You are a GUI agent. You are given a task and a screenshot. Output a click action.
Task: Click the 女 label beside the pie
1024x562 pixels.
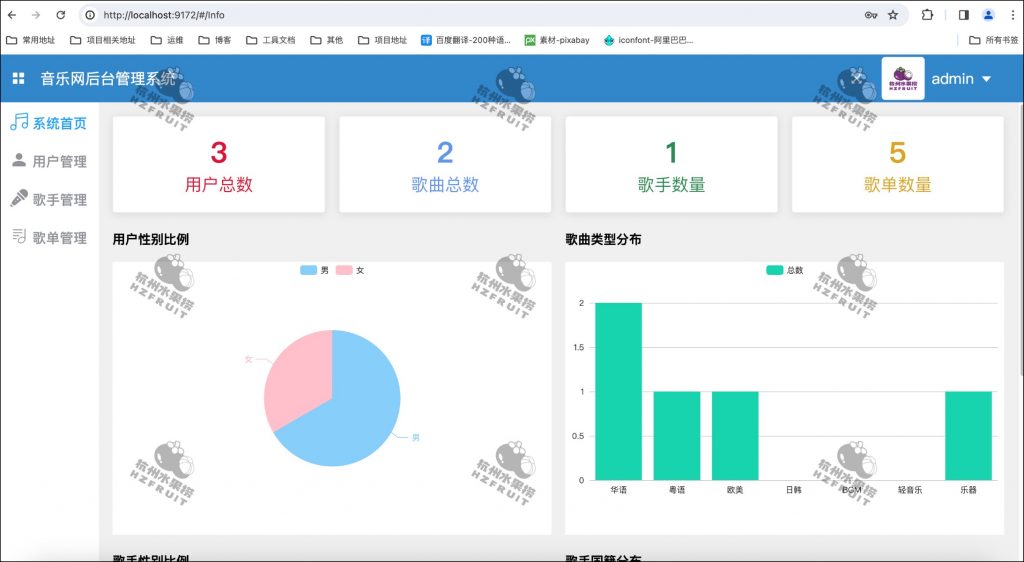pos(248,360)
